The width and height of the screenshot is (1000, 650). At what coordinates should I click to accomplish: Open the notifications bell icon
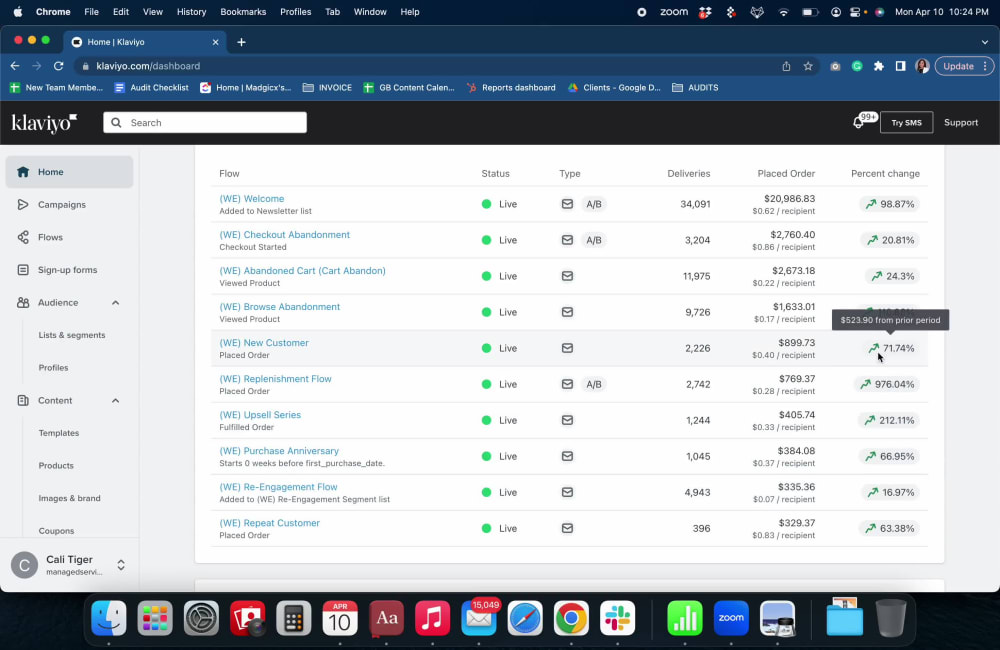click(858, 122)
